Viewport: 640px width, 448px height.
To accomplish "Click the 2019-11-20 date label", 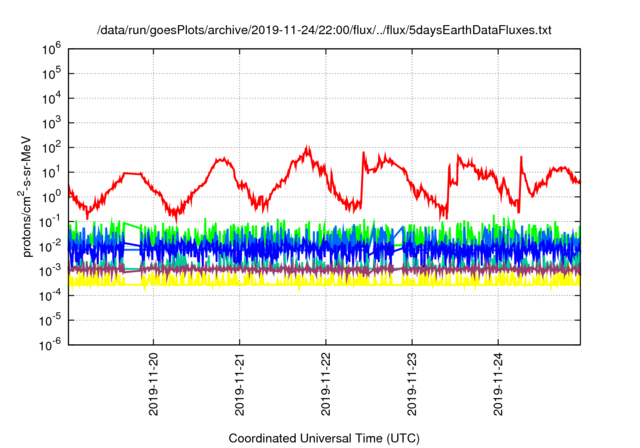I will pos(153,384).
